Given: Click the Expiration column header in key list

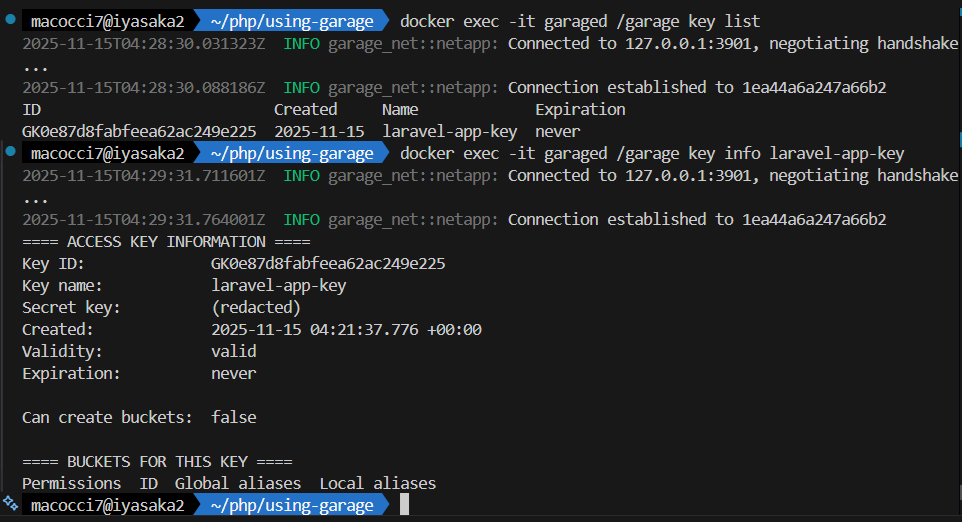Looking at the screenshot, I should point(580,109).
